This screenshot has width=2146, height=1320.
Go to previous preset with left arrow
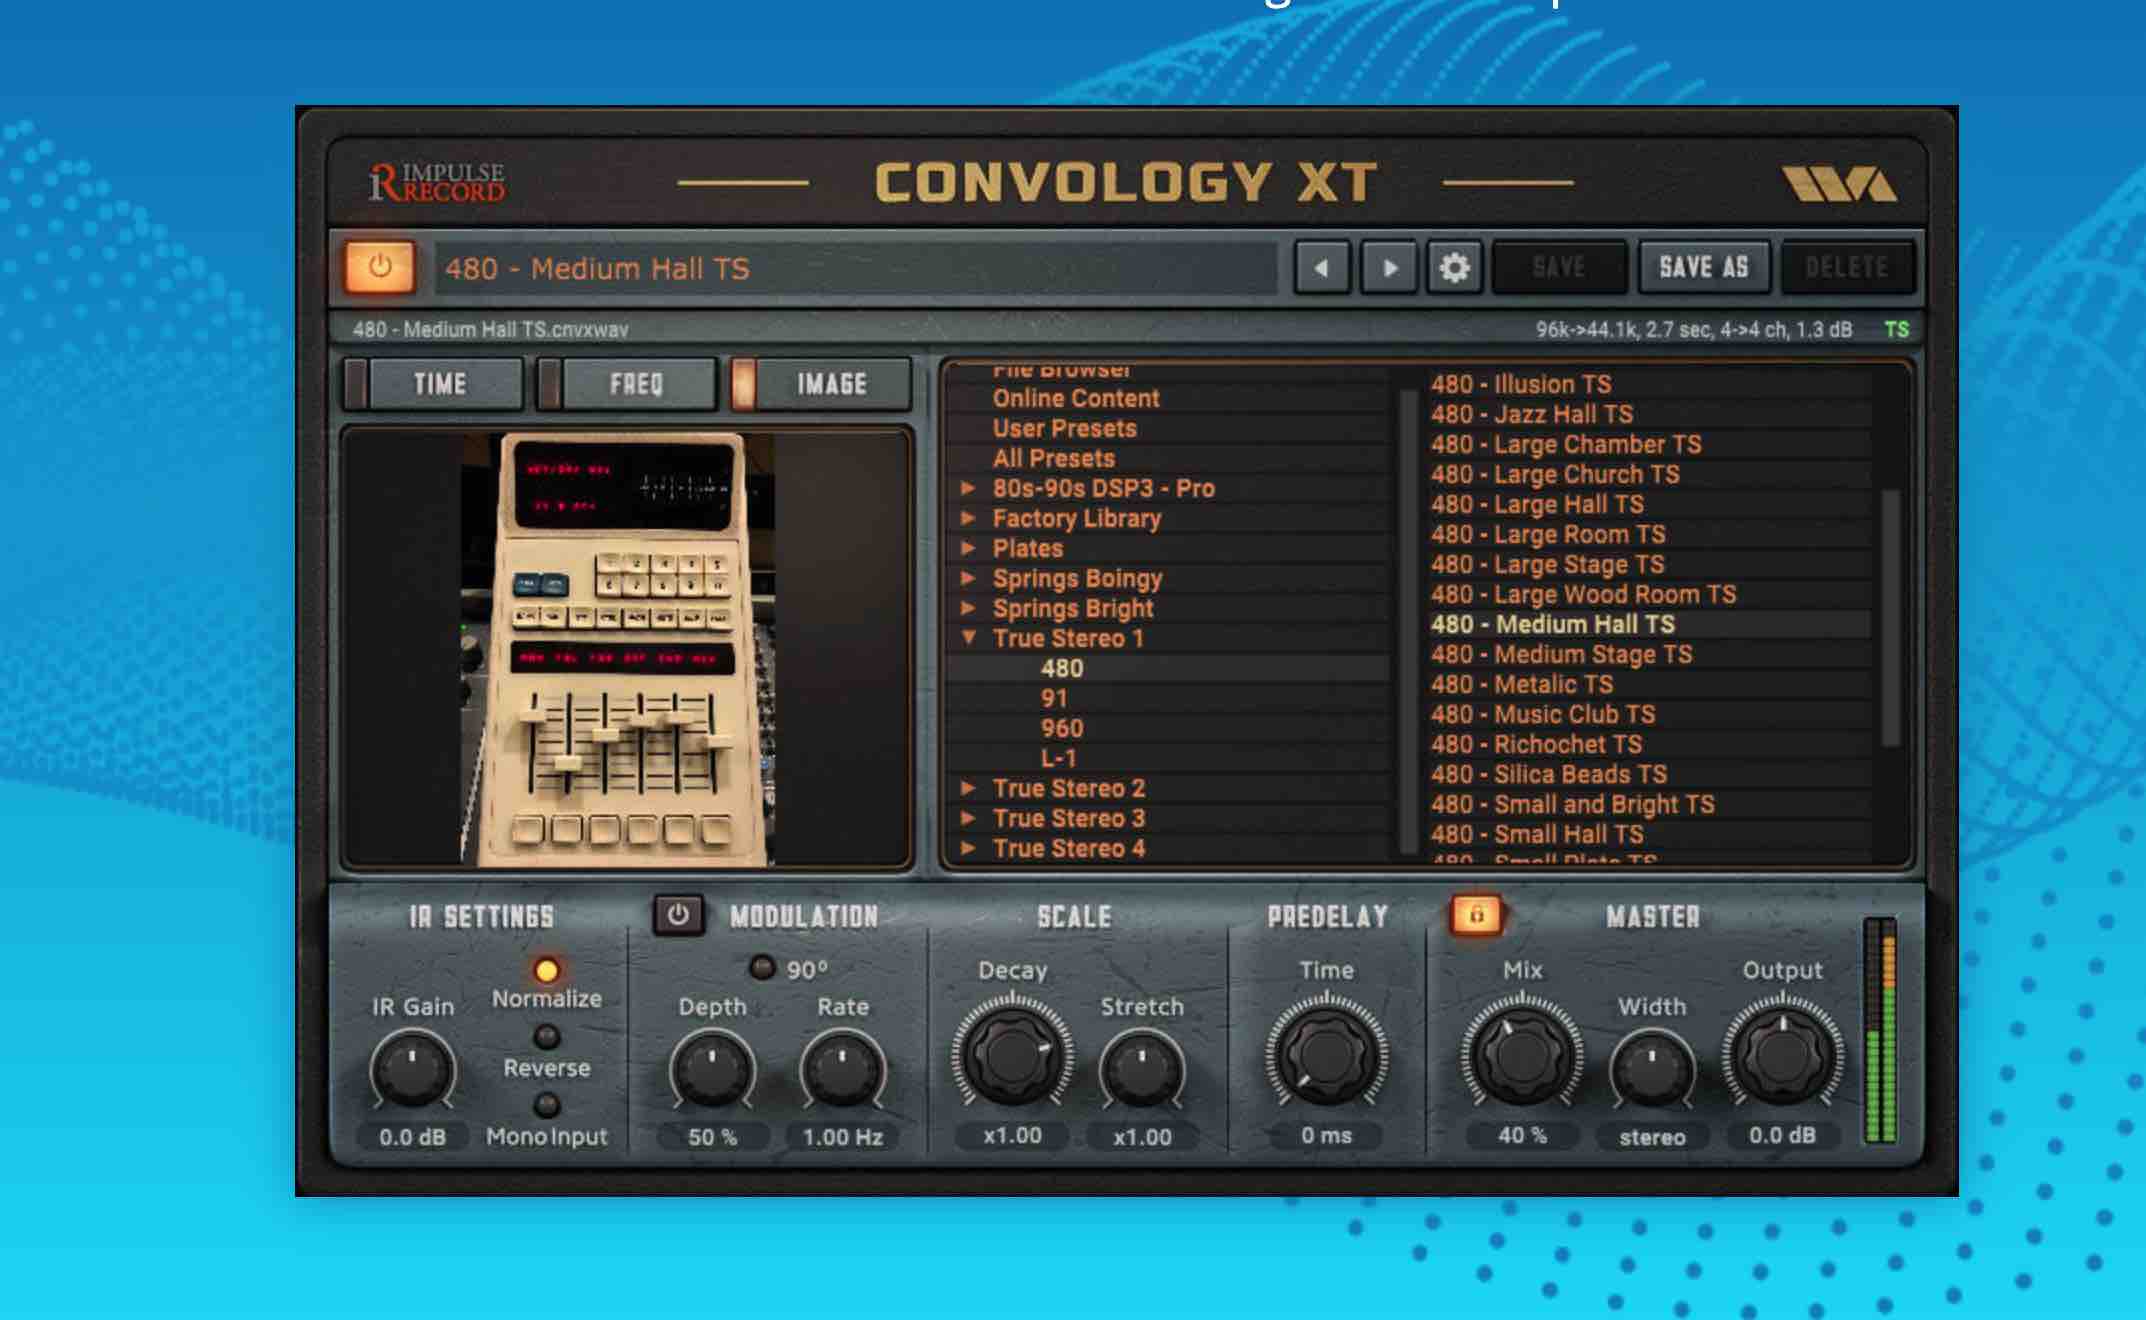1322,267
